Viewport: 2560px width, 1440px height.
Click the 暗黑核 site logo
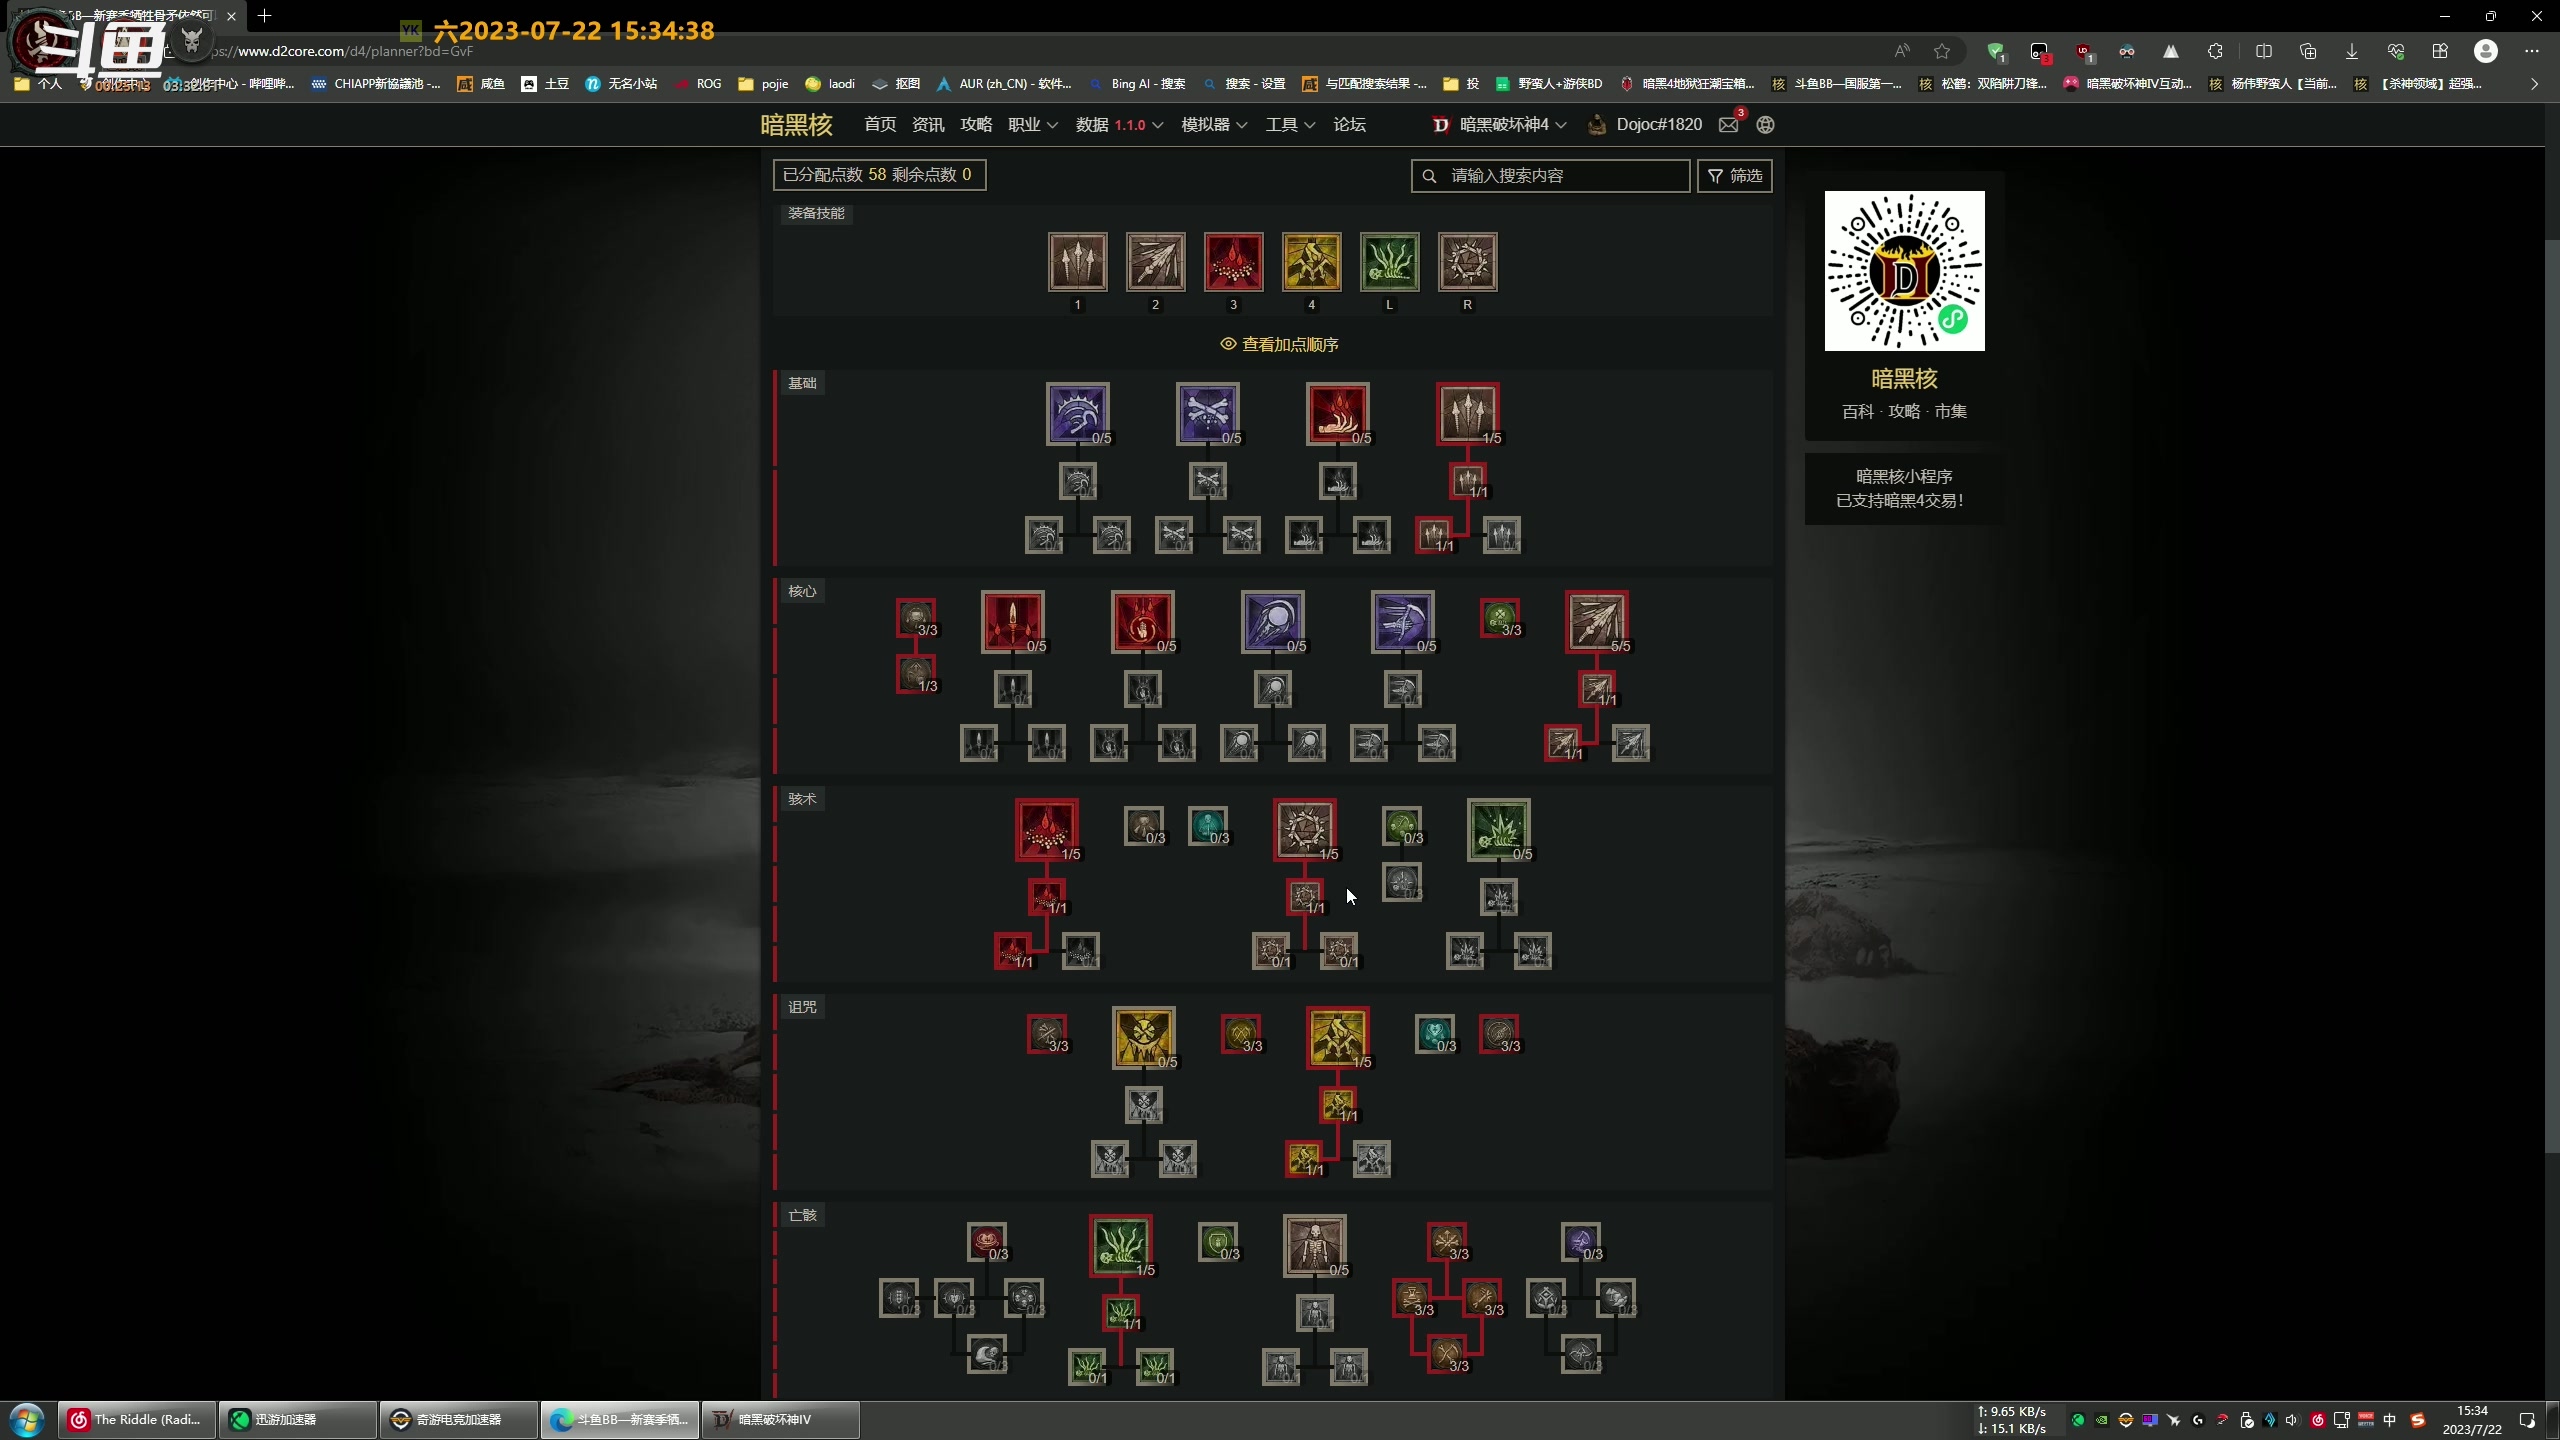(x=796, y=124)
